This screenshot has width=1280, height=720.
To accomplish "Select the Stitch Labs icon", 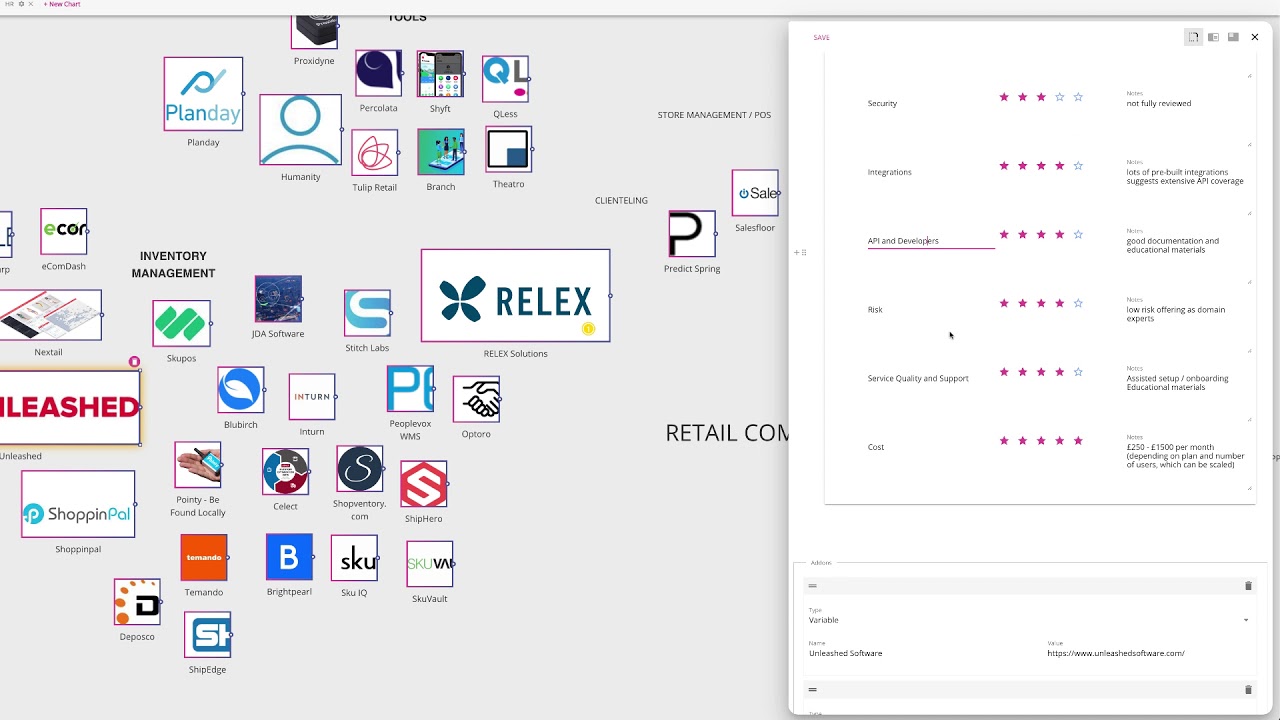I will 367,314.
